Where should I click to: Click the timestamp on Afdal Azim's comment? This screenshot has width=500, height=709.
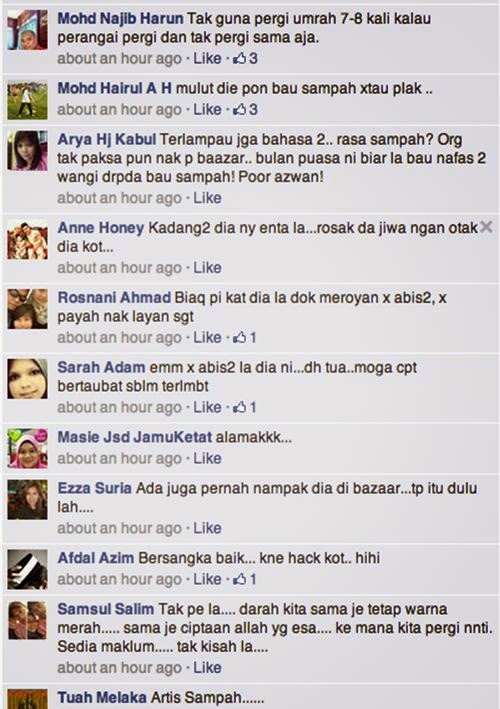(119, 579)
